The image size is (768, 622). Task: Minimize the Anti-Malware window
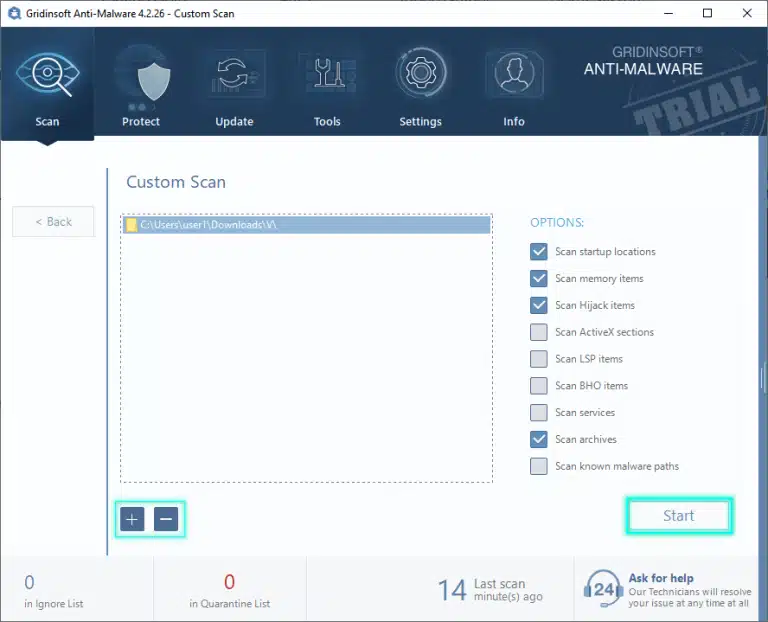pyautogui.click(x=669, y=13)
